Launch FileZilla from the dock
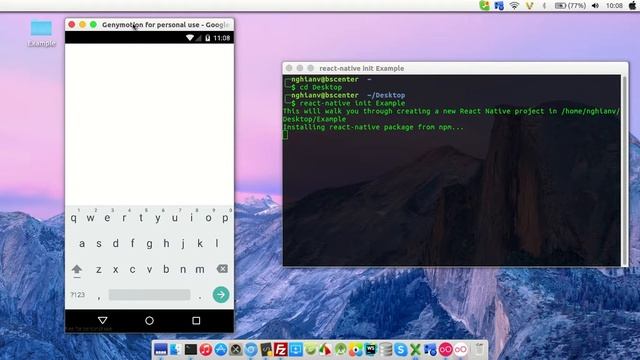 point(280,349)
